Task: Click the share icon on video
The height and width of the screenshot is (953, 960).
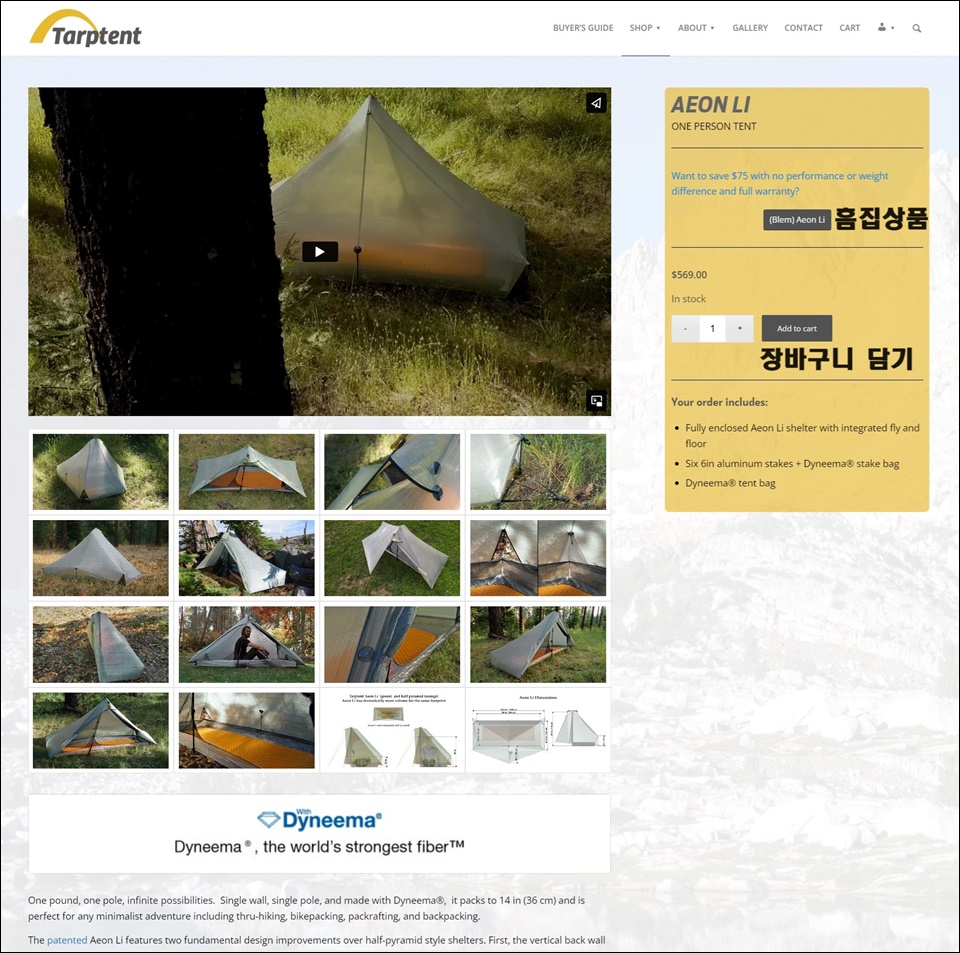Action: pyautogui.click(x=596, y=103)
